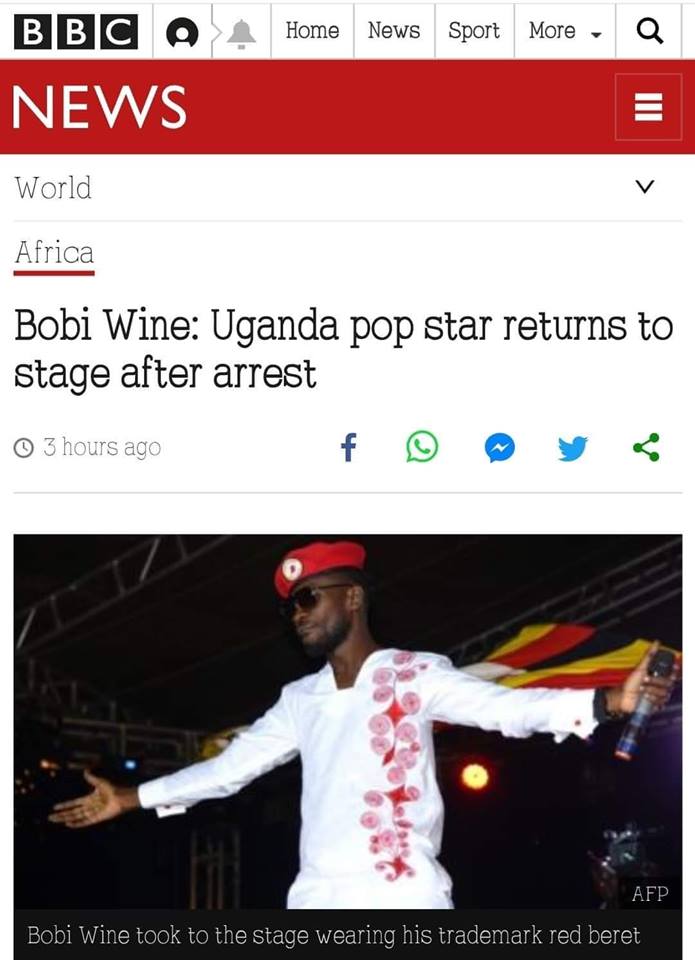Share article via Messenger
Viewport: 695px width, 960px height.
[x=500, y=448]
